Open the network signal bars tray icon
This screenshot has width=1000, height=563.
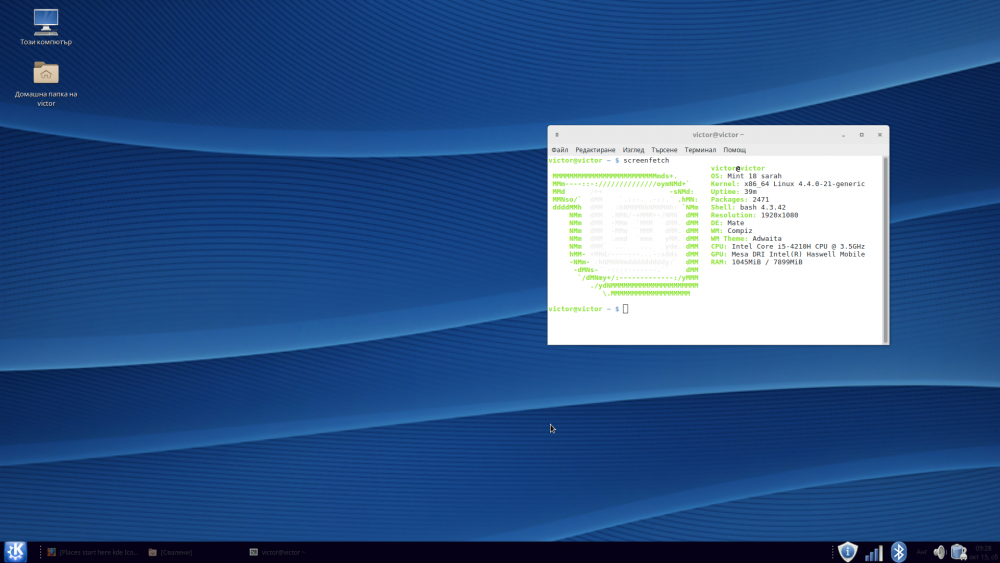point(874,552)
